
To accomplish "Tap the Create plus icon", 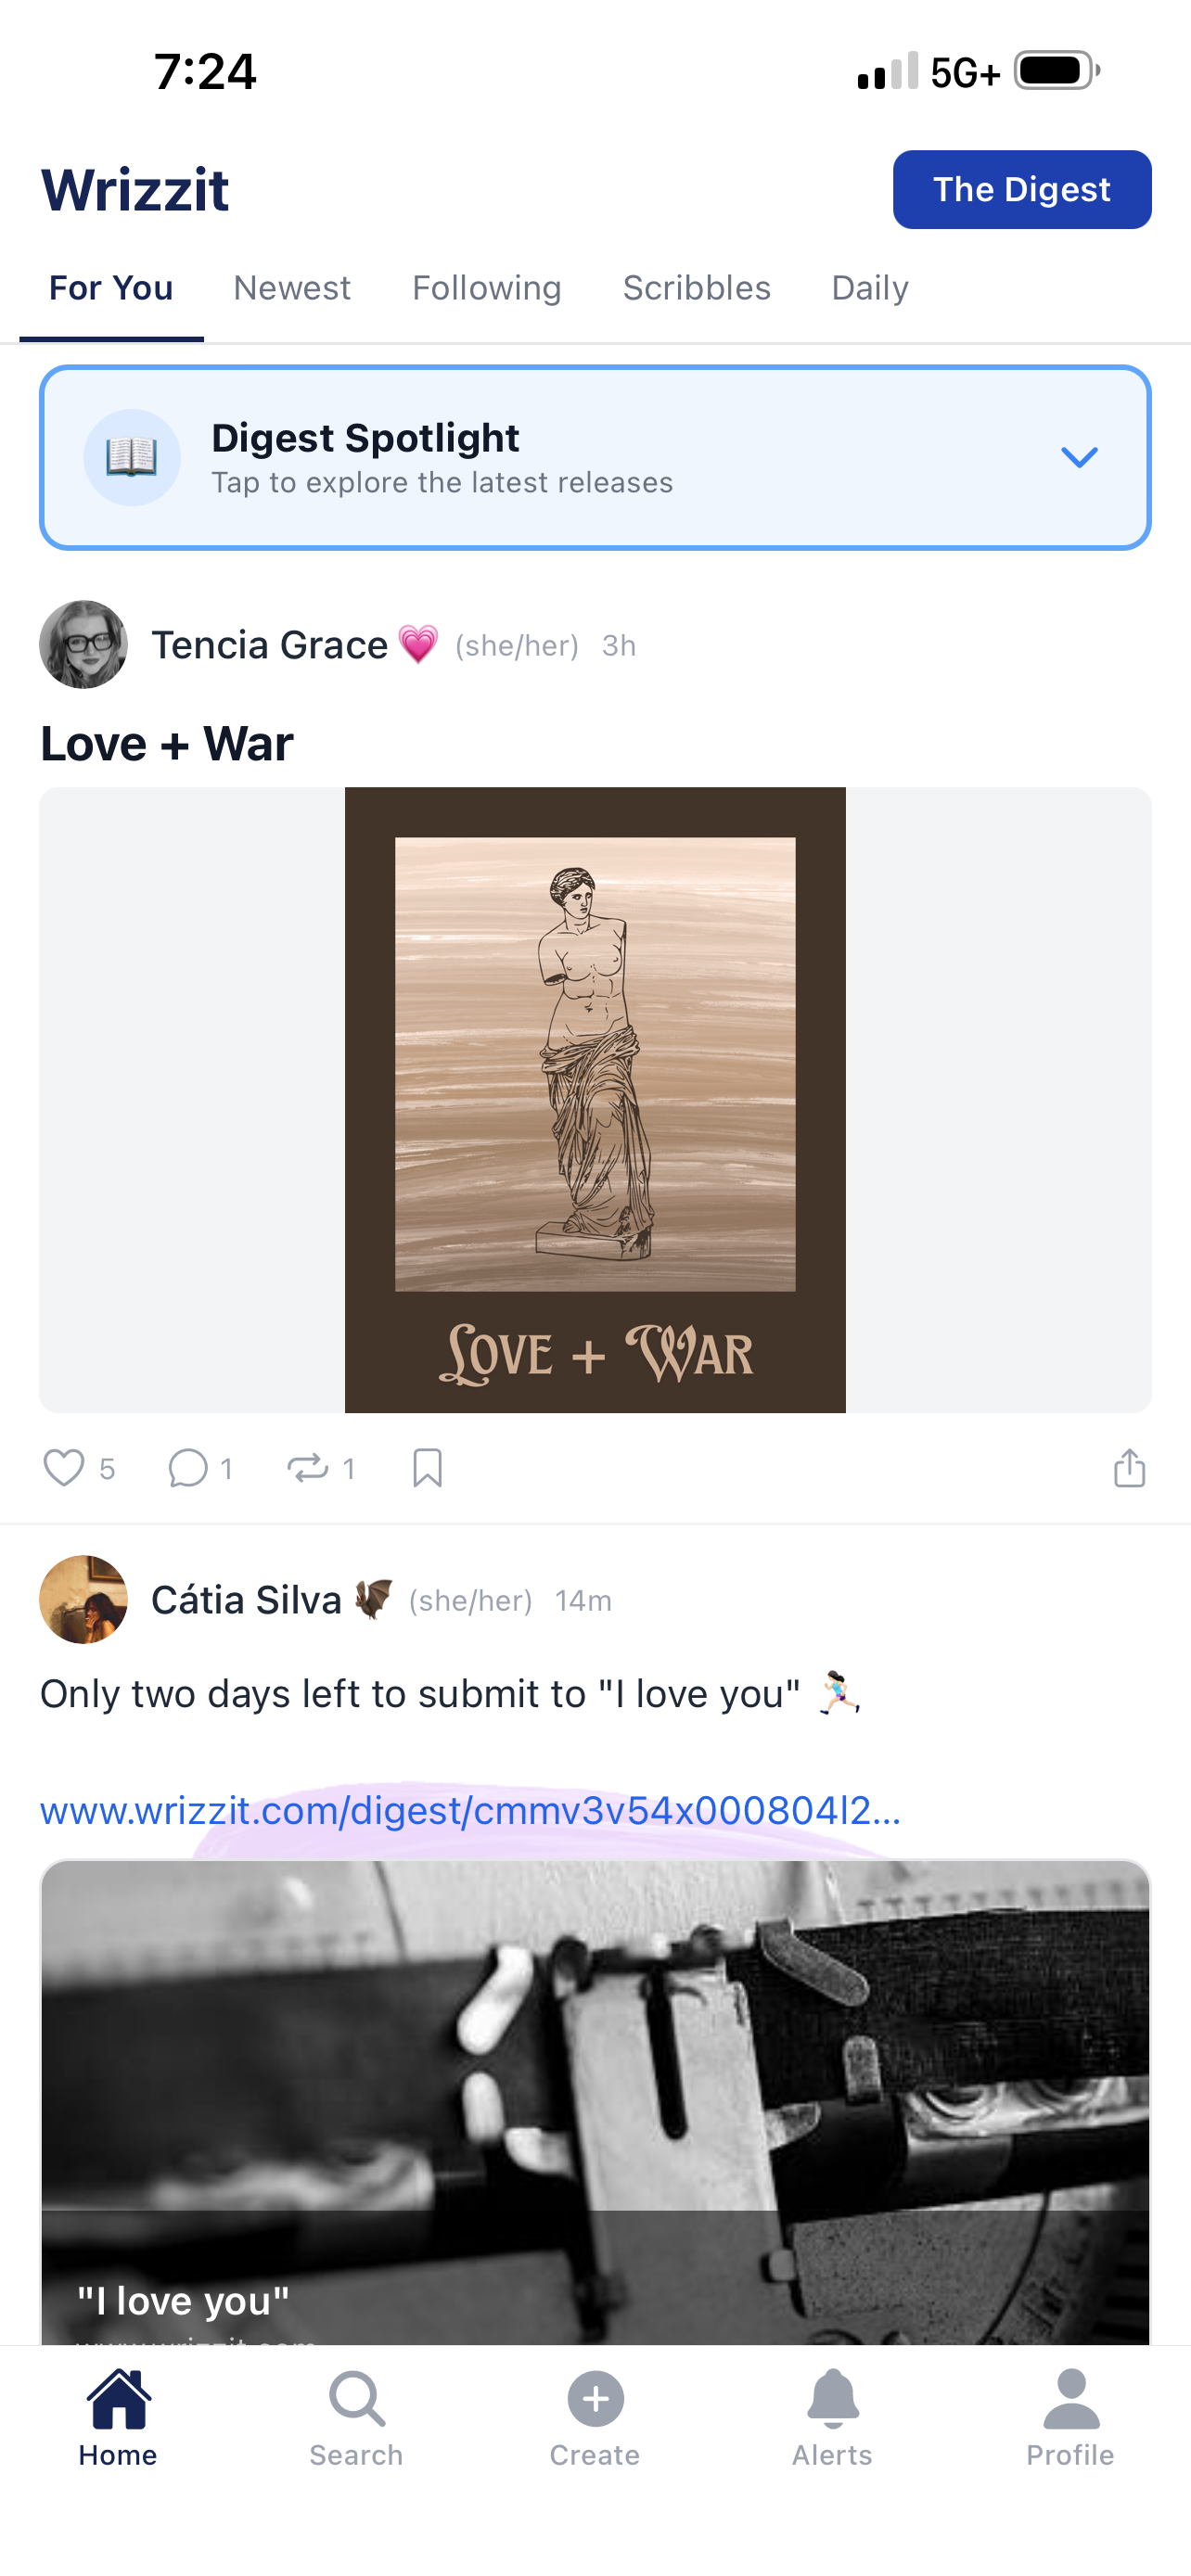I will [x=595, y=2398].
